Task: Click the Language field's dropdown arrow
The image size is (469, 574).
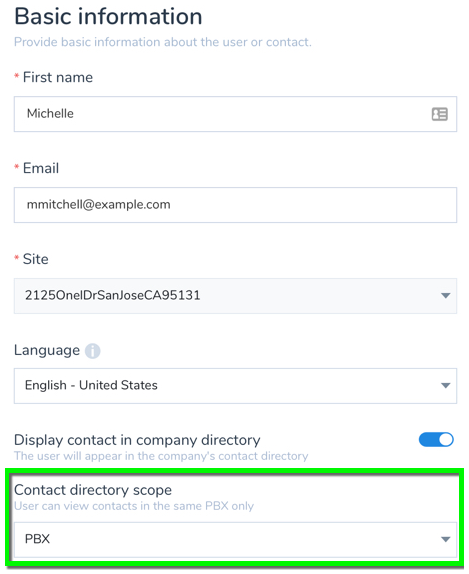Action: tap(445, 385)
